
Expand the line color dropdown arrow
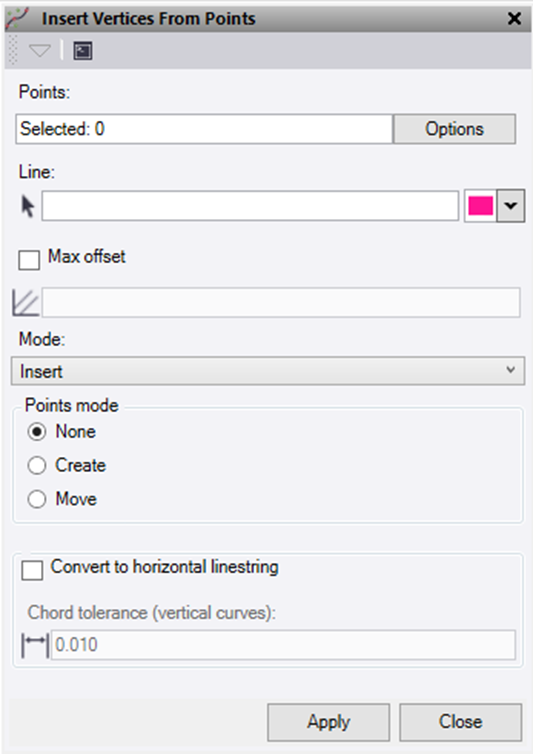(510, 206)
